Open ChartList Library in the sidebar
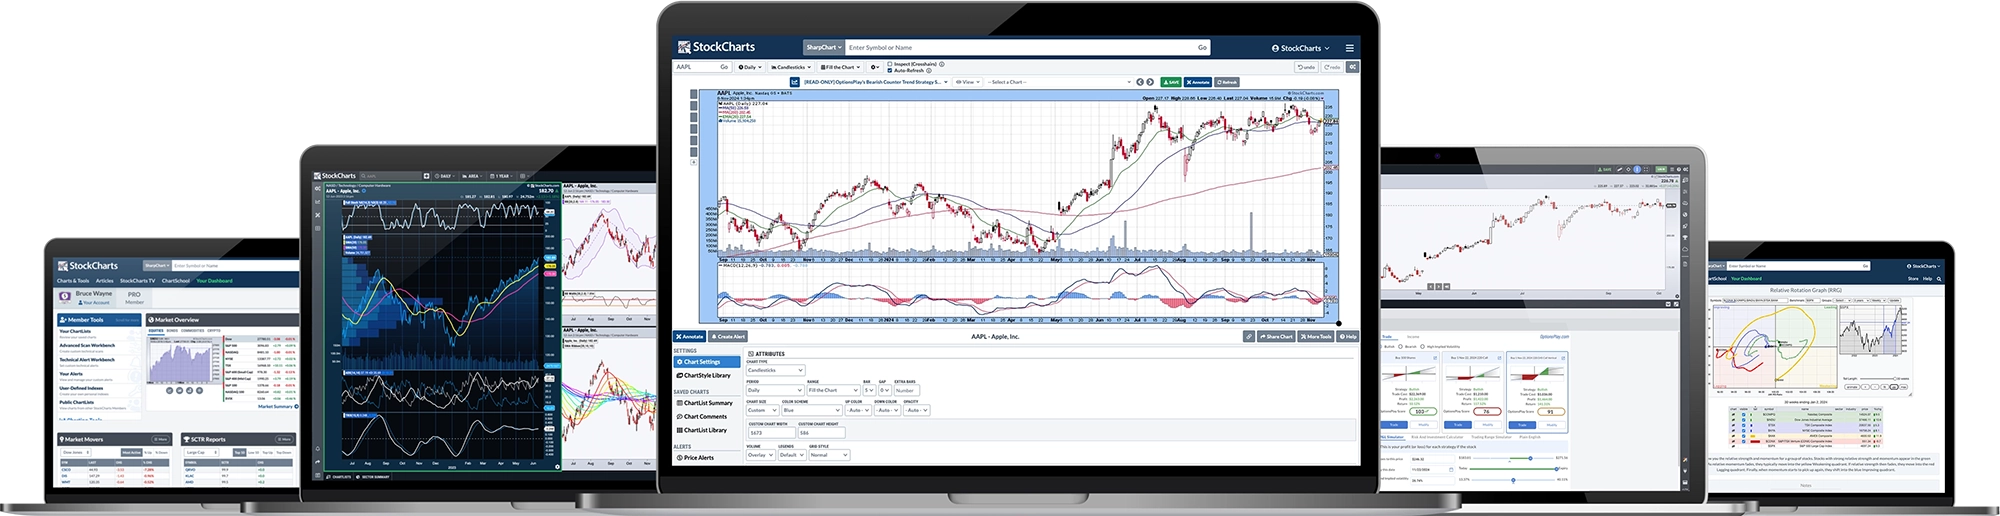 [704, 430]
